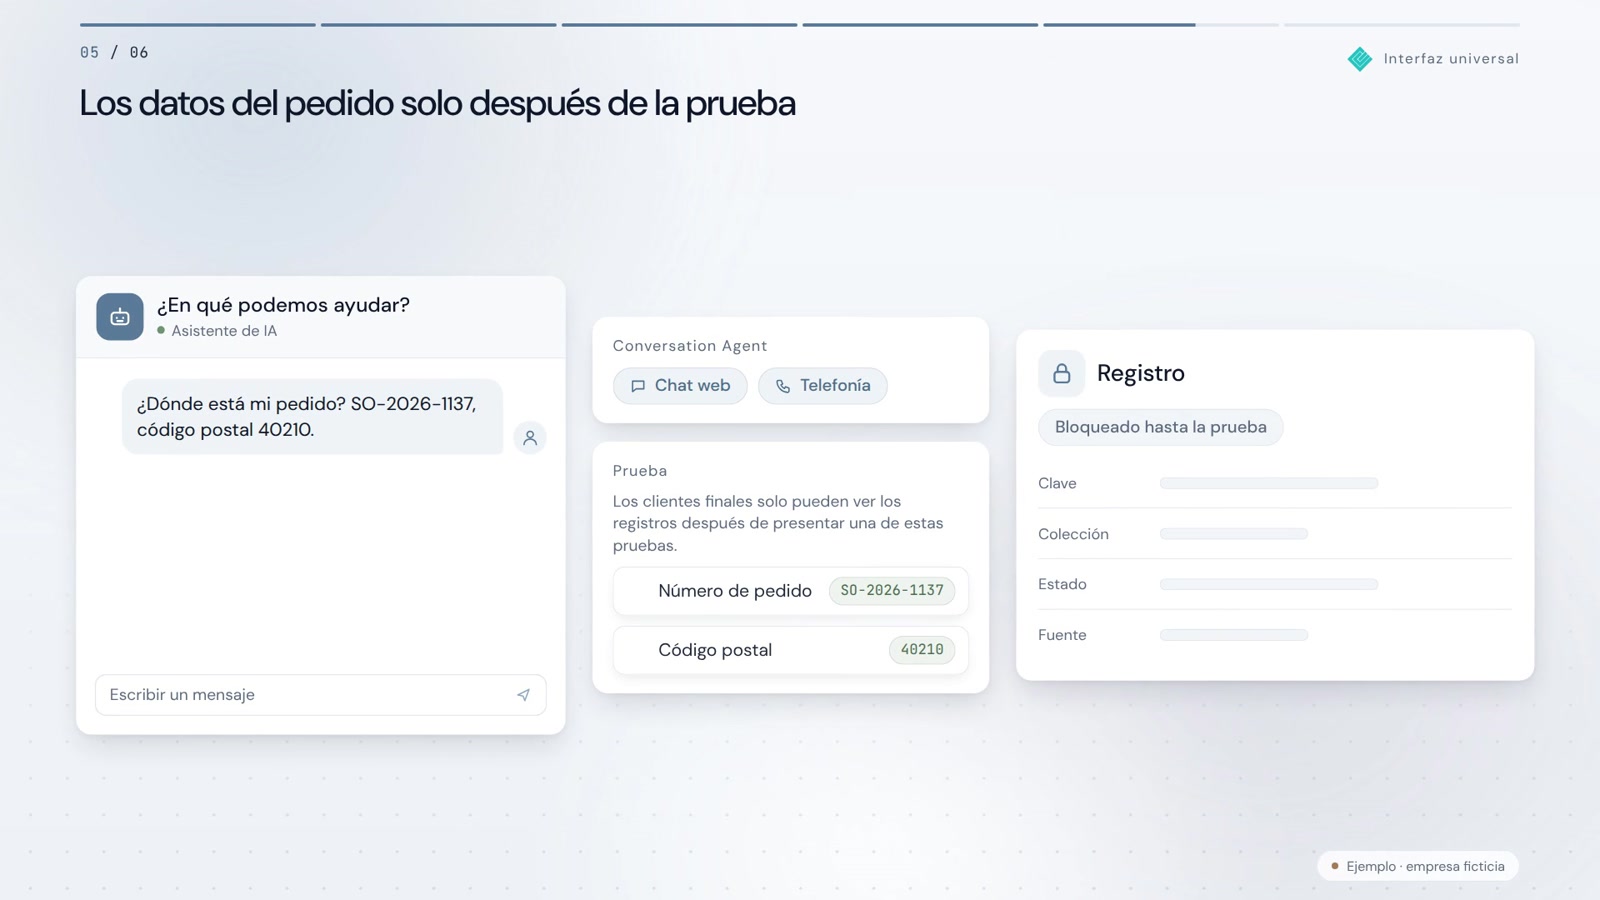The image size is (1600, 900).
Task: Click the Estado row label
Action: pyautogui.click(x=1062, y=584)
